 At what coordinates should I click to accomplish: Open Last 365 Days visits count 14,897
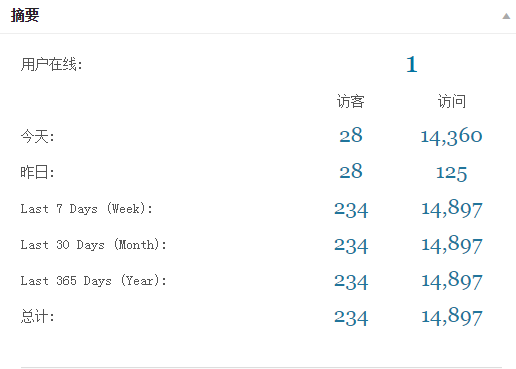(x=452, y=281)
